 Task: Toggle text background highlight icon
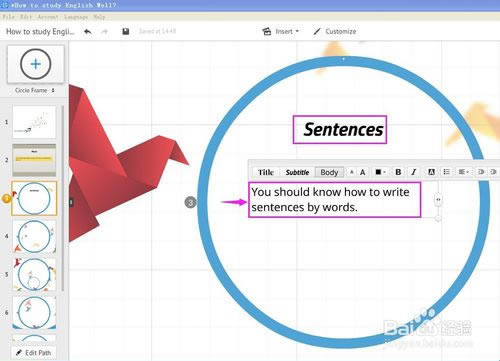coord(431,172)
